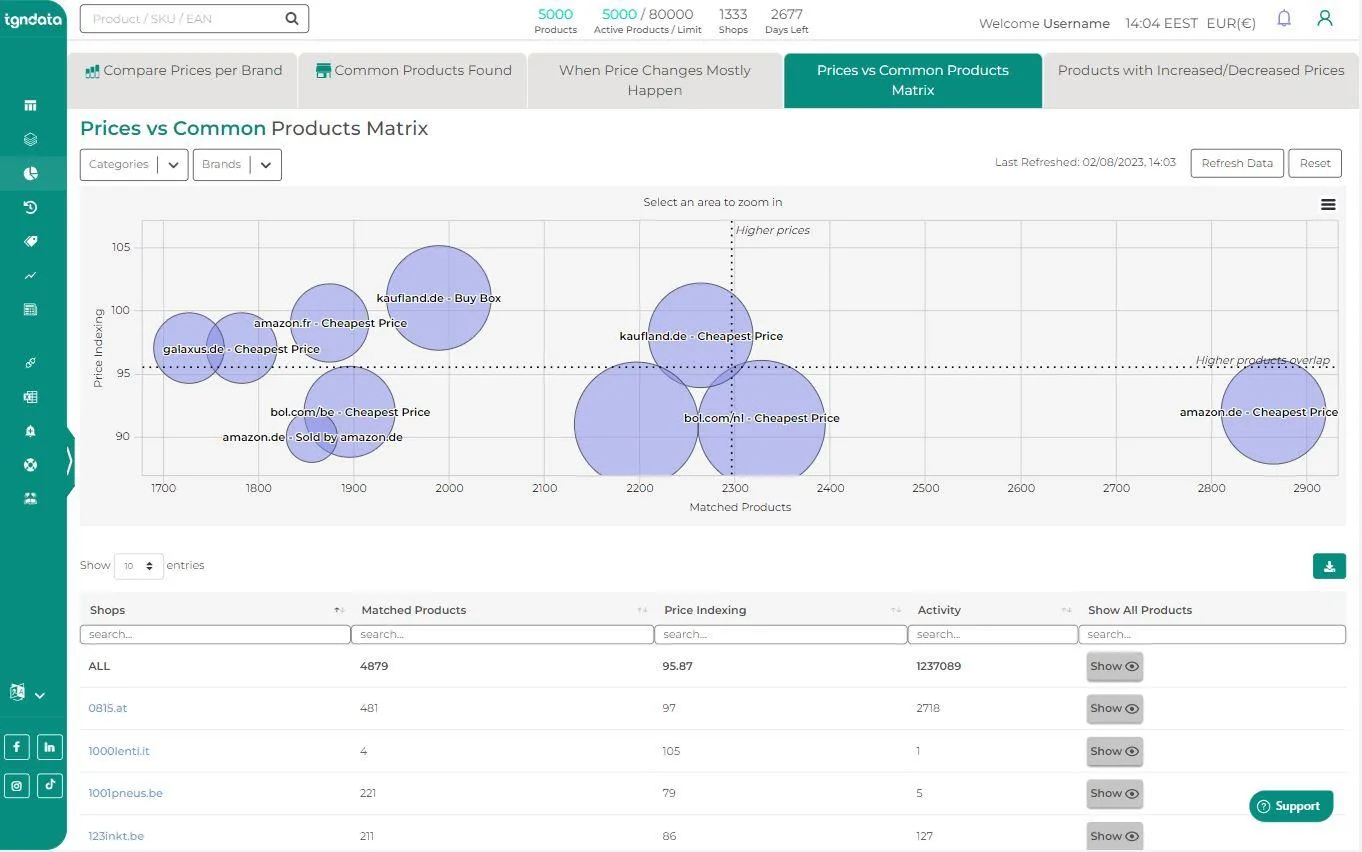Viewport: 1362px width, 852px height.
Task: Open the trend line chart sidebar icon
Action: coord(30,275)
